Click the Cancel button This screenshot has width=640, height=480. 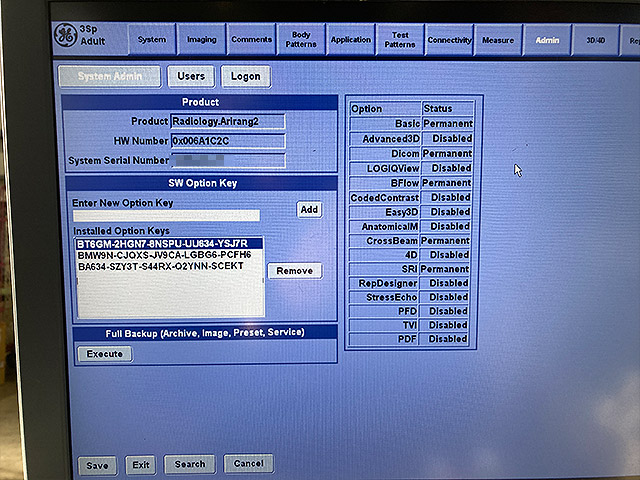[x=249, y=463]
